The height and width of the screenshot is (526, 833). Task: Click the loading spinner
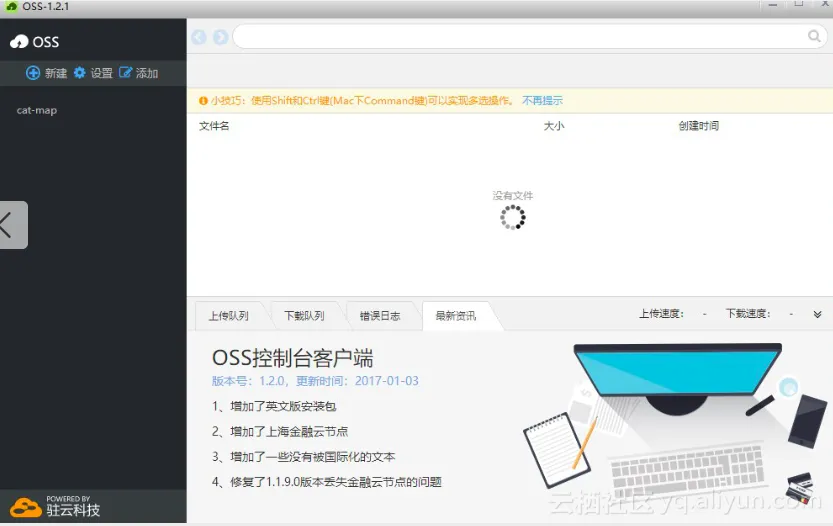click(513, 217)
